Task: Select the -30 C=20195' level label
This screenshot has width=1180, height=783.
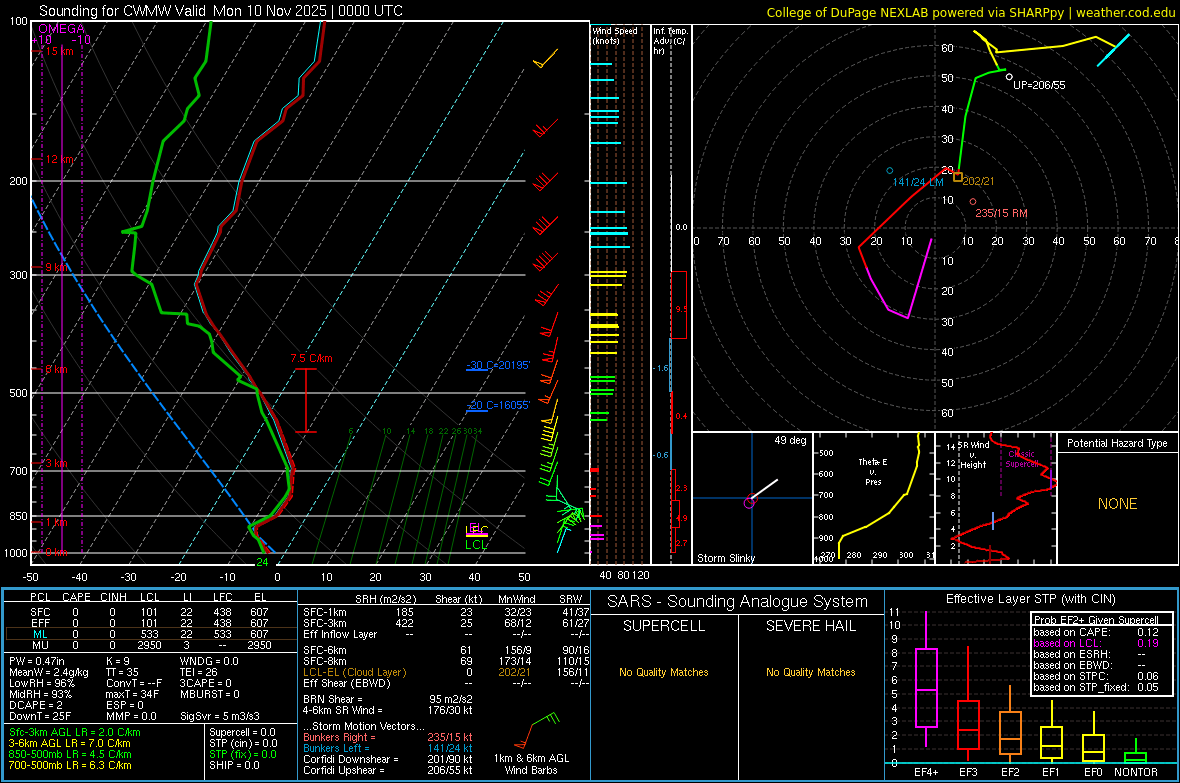Action: click(497, 365)
